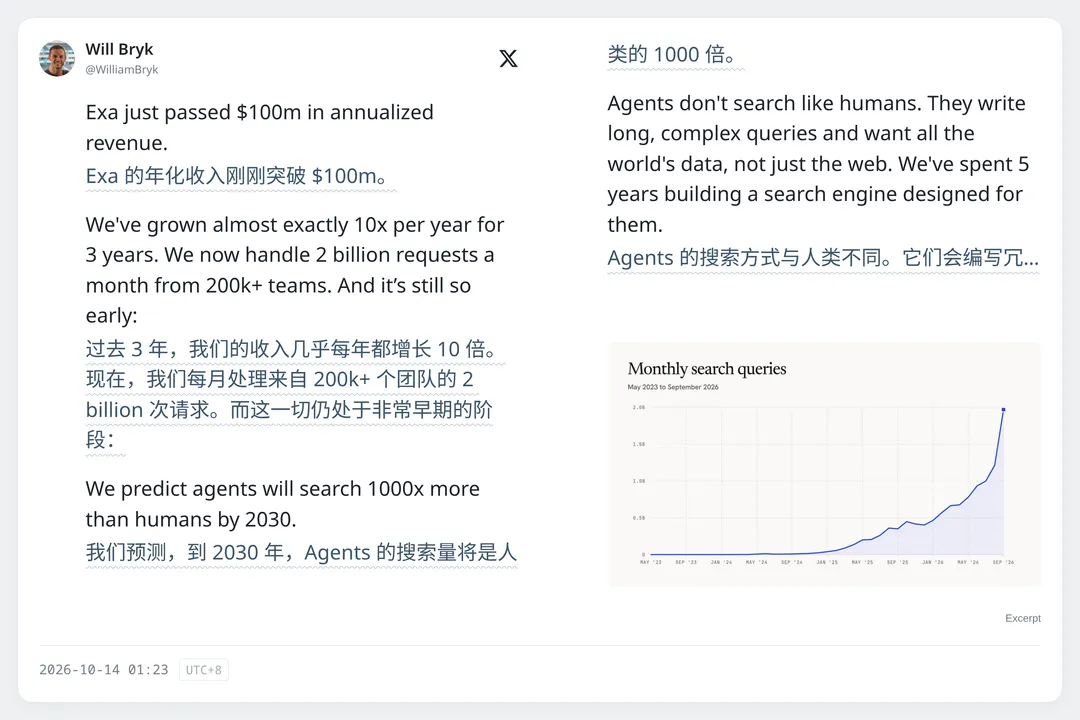Open the X logo icon

click(x=508, y=59)
